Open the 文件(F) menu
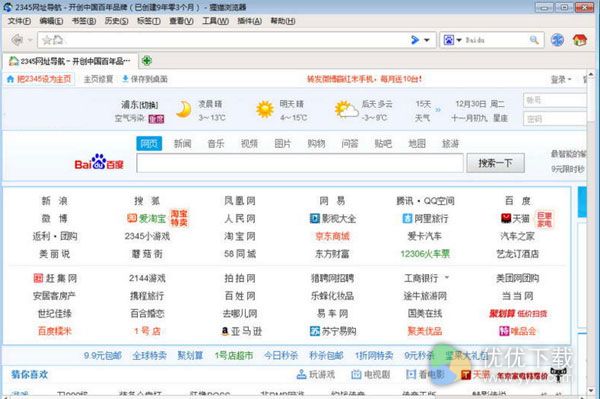This screenshot has width=600, height=399. (x=19, y=21)
